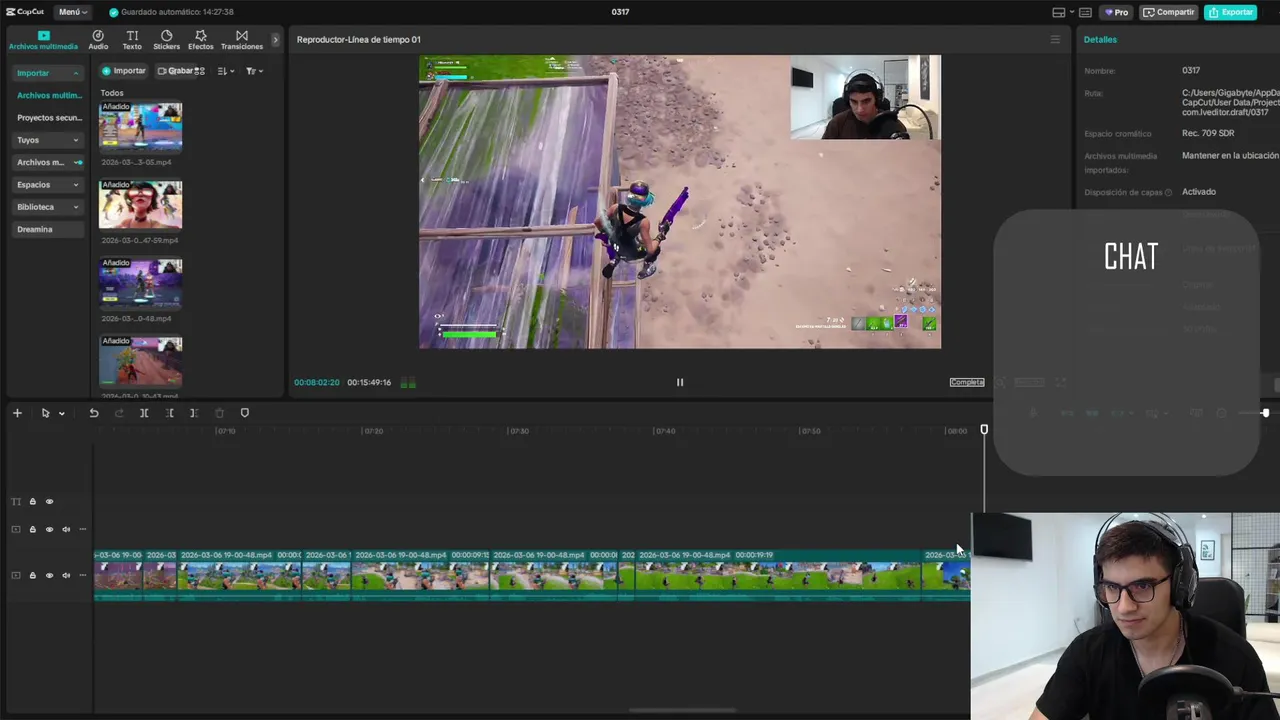Open the Menú dropdown
1280x720 pixels.
[x=72, y=12]
